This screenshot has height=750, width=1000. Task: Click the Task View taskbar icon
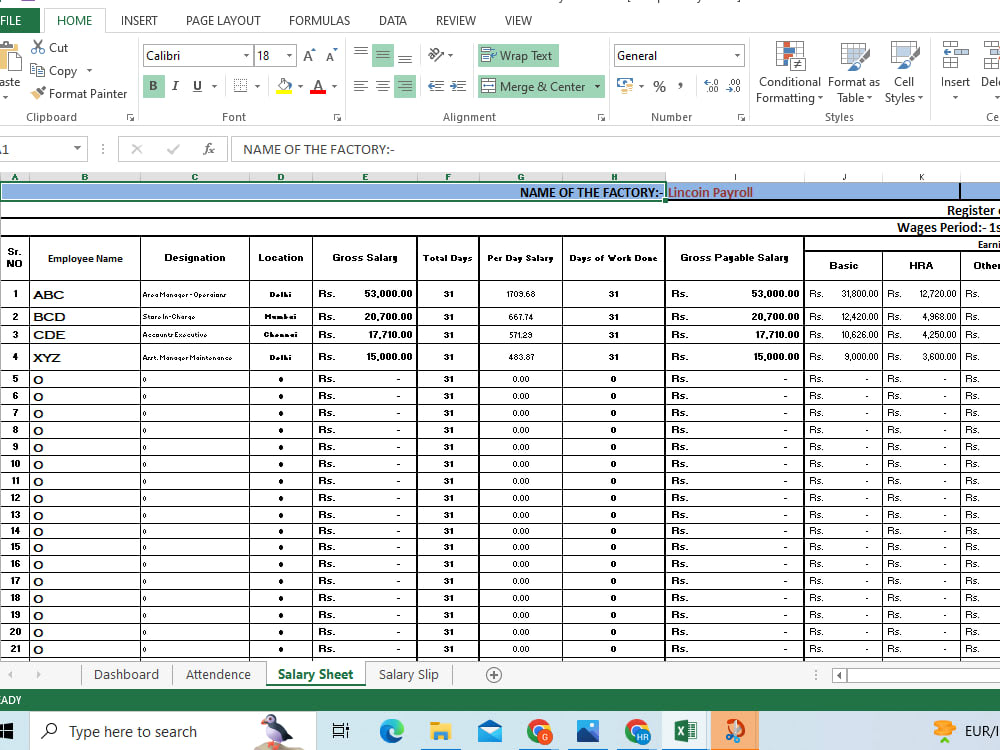(x=341, y=731)
